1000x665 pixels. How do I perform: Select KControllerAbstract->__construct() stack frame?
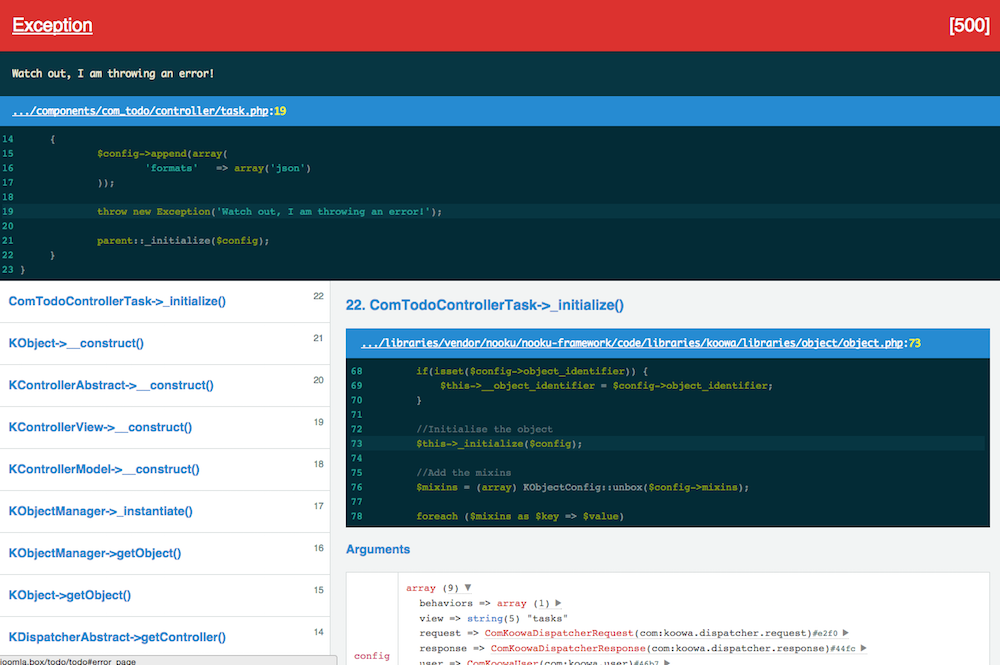coord(165,386)
